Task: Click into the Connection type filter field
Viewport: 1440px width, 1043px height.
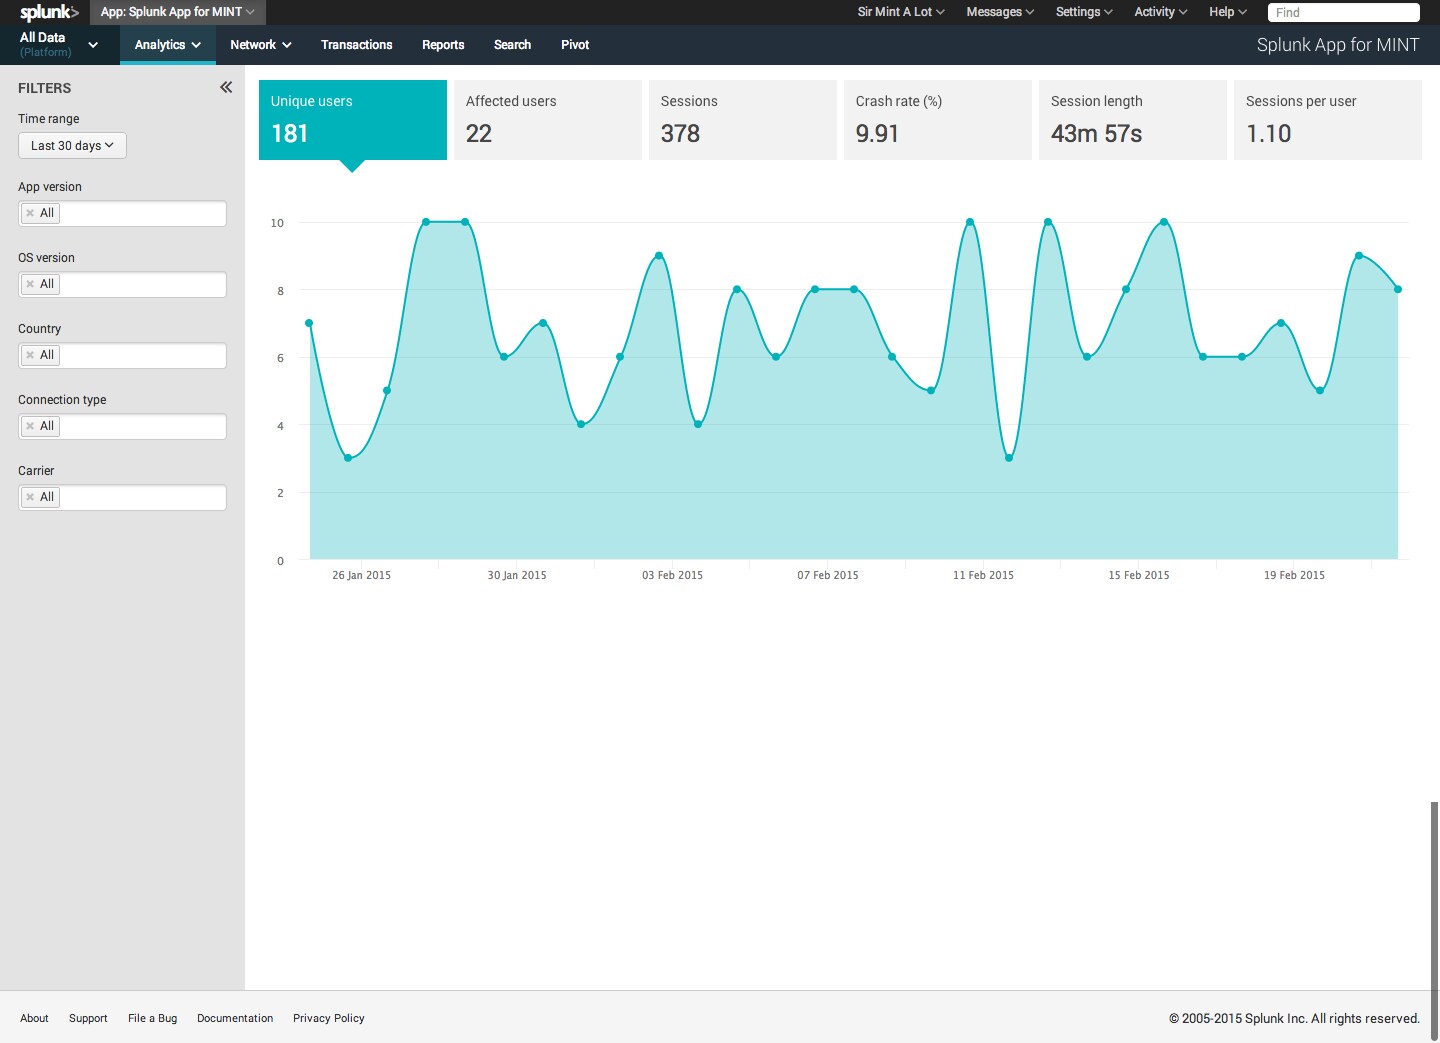Action: pos(122,426)
